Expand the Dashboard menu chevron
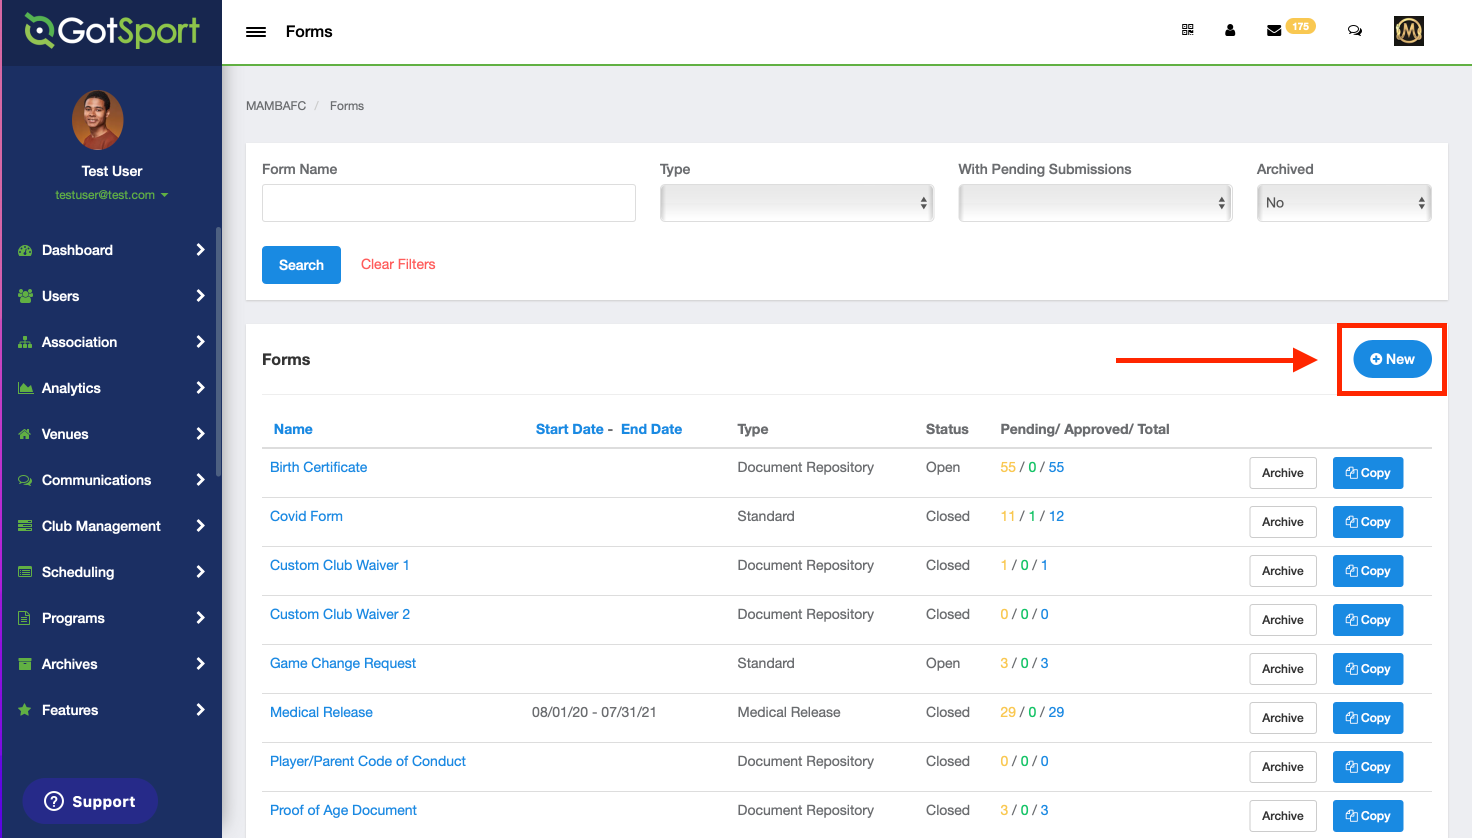 click(200, 250)
